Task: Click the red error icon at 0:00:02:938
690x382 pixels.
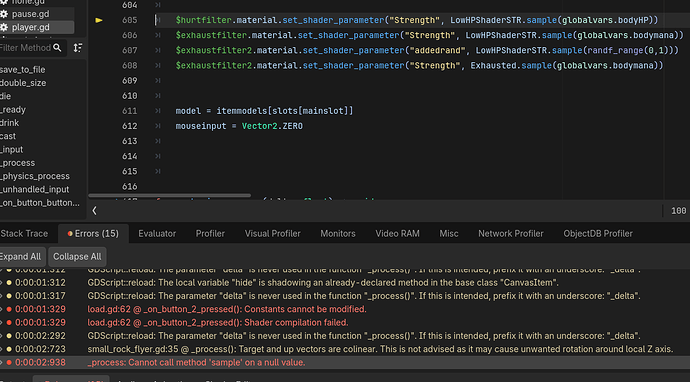Action: click(x=9, y=363)
